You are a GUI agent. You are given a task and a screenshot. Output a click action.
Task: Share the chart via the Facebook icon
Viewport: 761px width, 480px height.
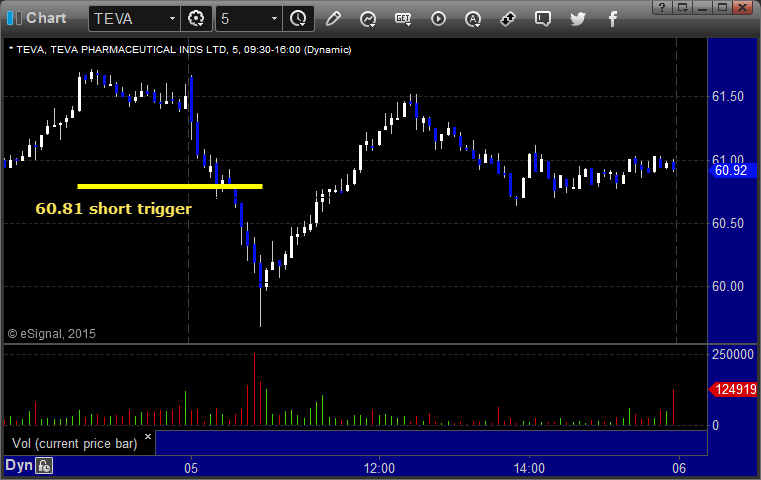pos(612,19)
